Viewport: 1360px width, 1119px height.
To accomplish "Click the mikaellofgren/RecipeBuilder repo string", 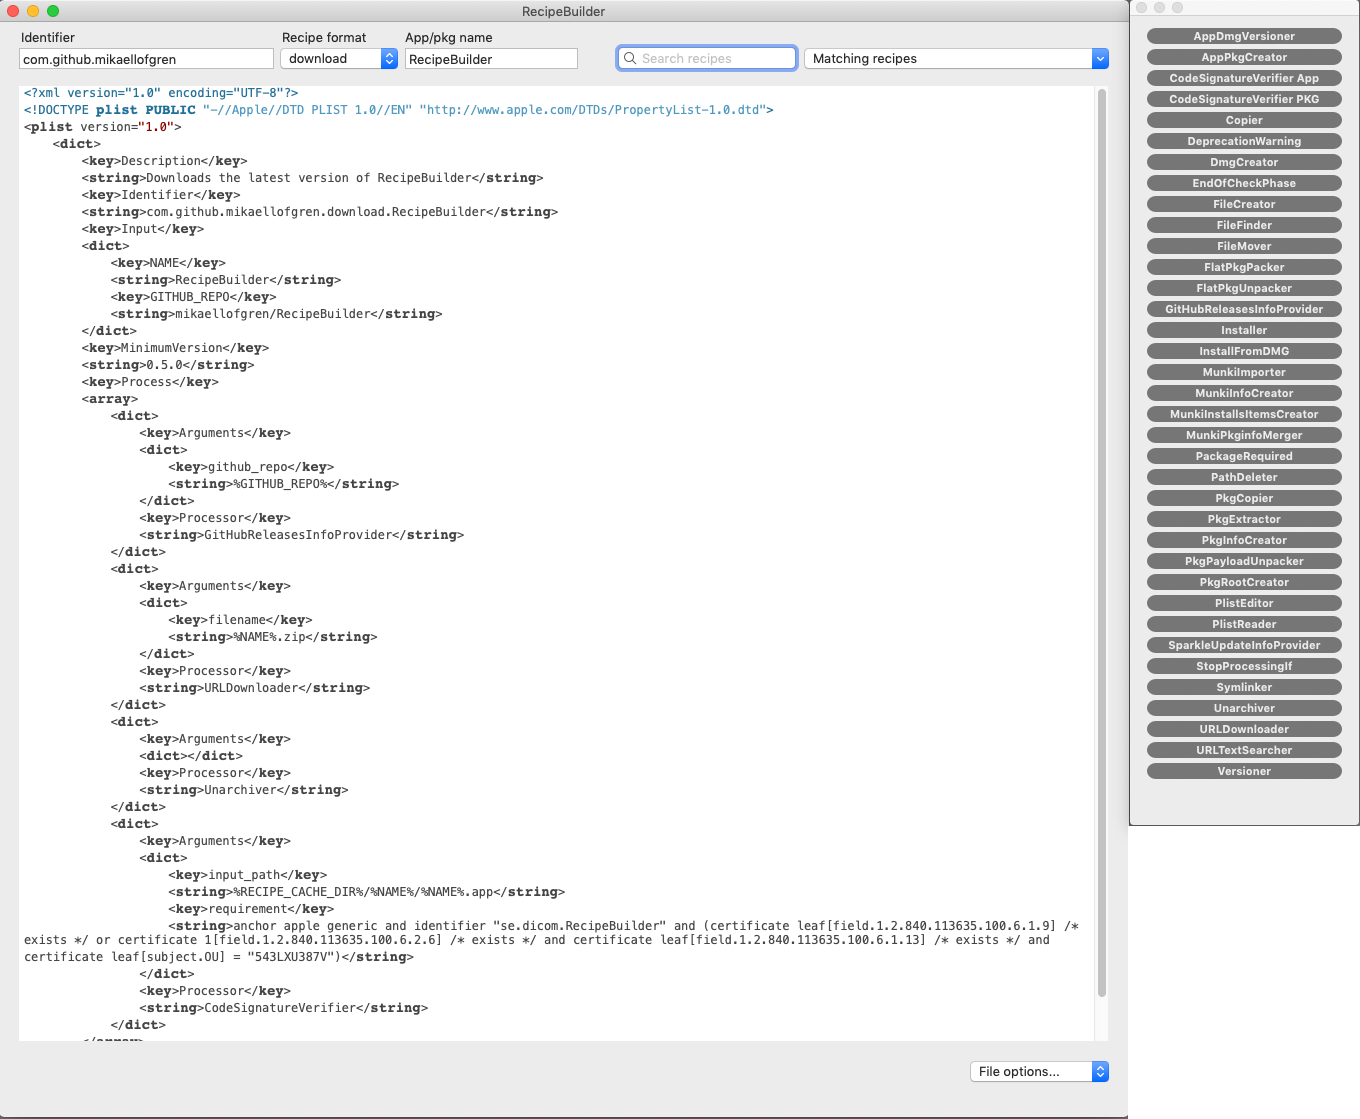I will coord(276,314).
